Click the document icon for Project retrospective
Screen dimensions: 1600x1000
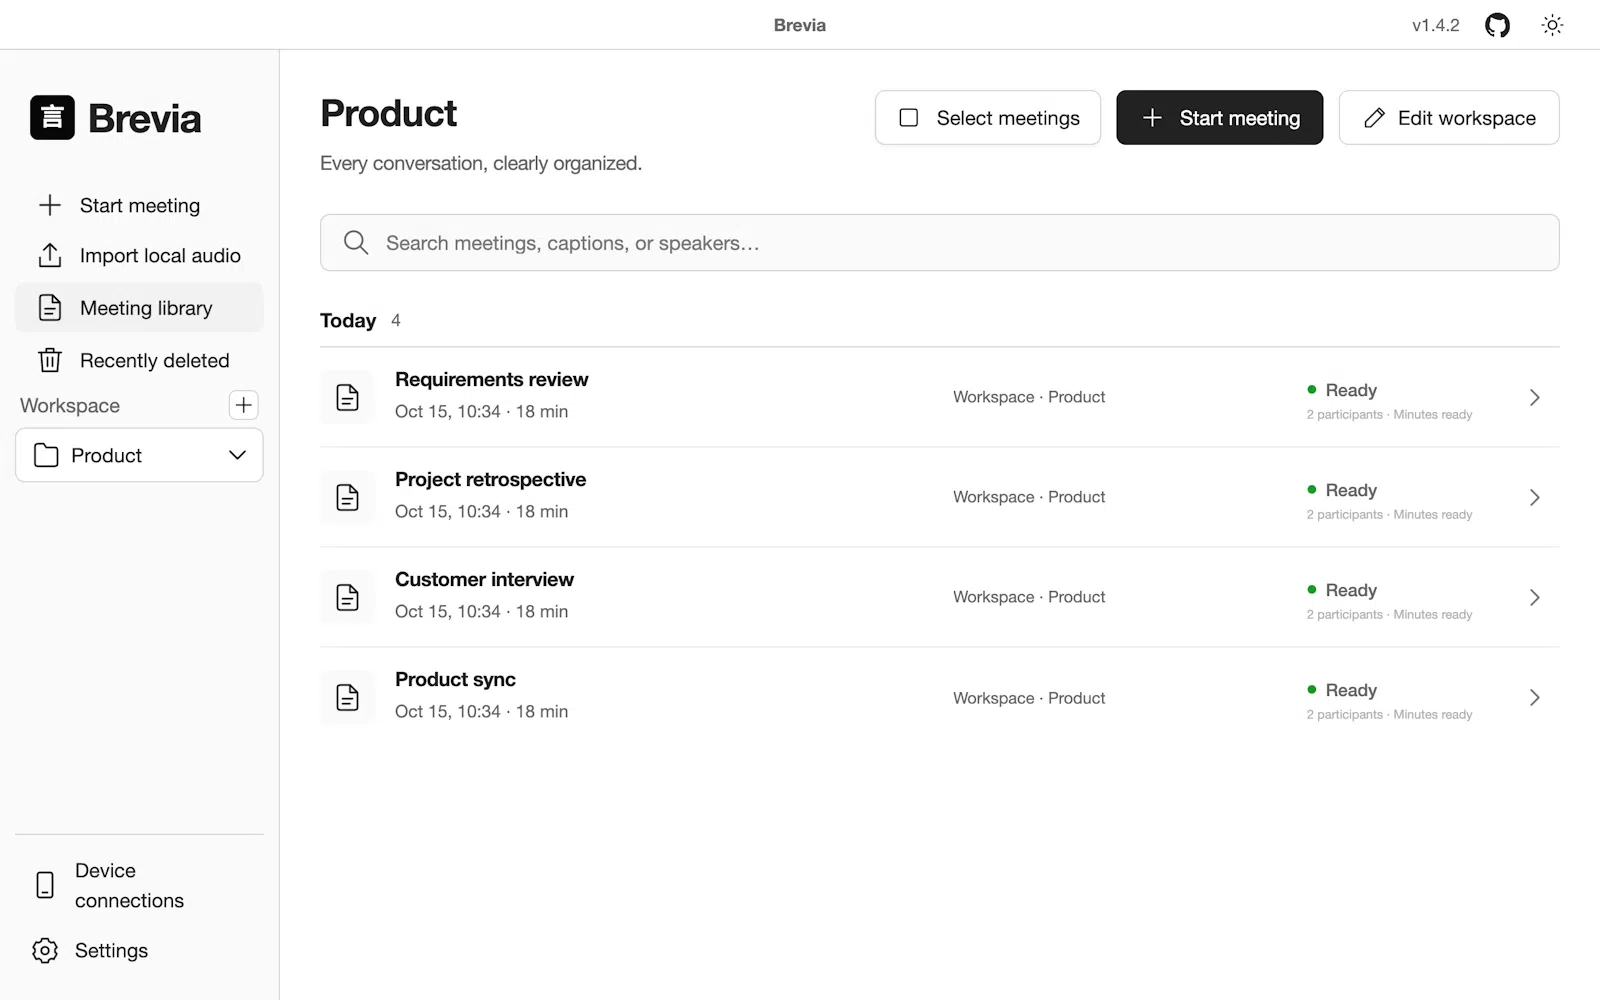[347, 497]
